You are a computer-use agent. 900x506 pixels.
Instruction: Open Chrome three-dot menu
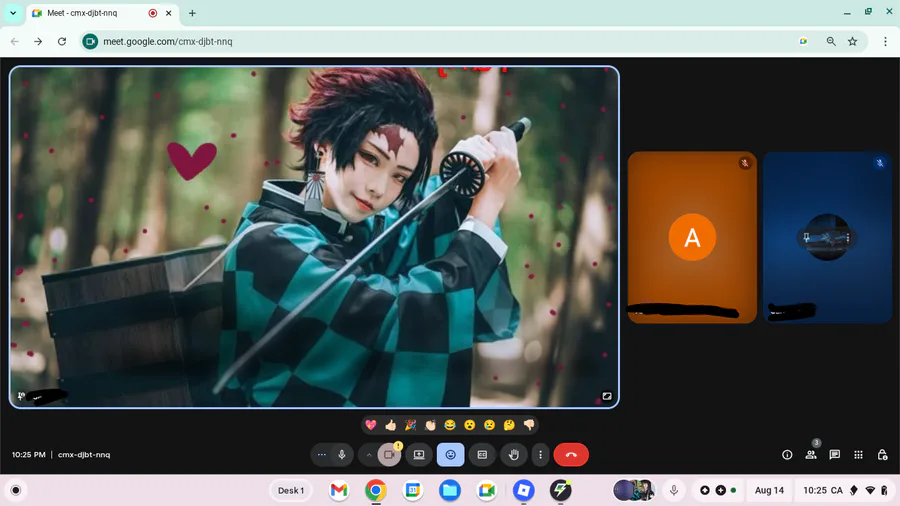pyautogui.click(x=885, y=41)
